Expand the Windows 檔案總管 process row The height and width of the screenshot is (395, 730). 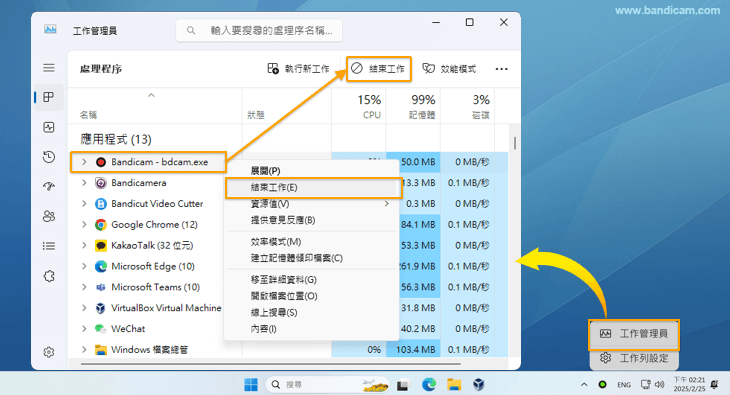coord(84,350)
